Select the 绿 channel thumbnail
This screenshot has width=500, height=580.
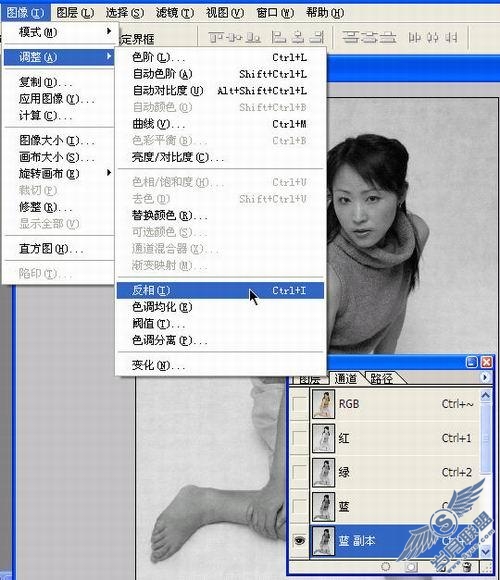pyautogui.click(x=324, y=472)
